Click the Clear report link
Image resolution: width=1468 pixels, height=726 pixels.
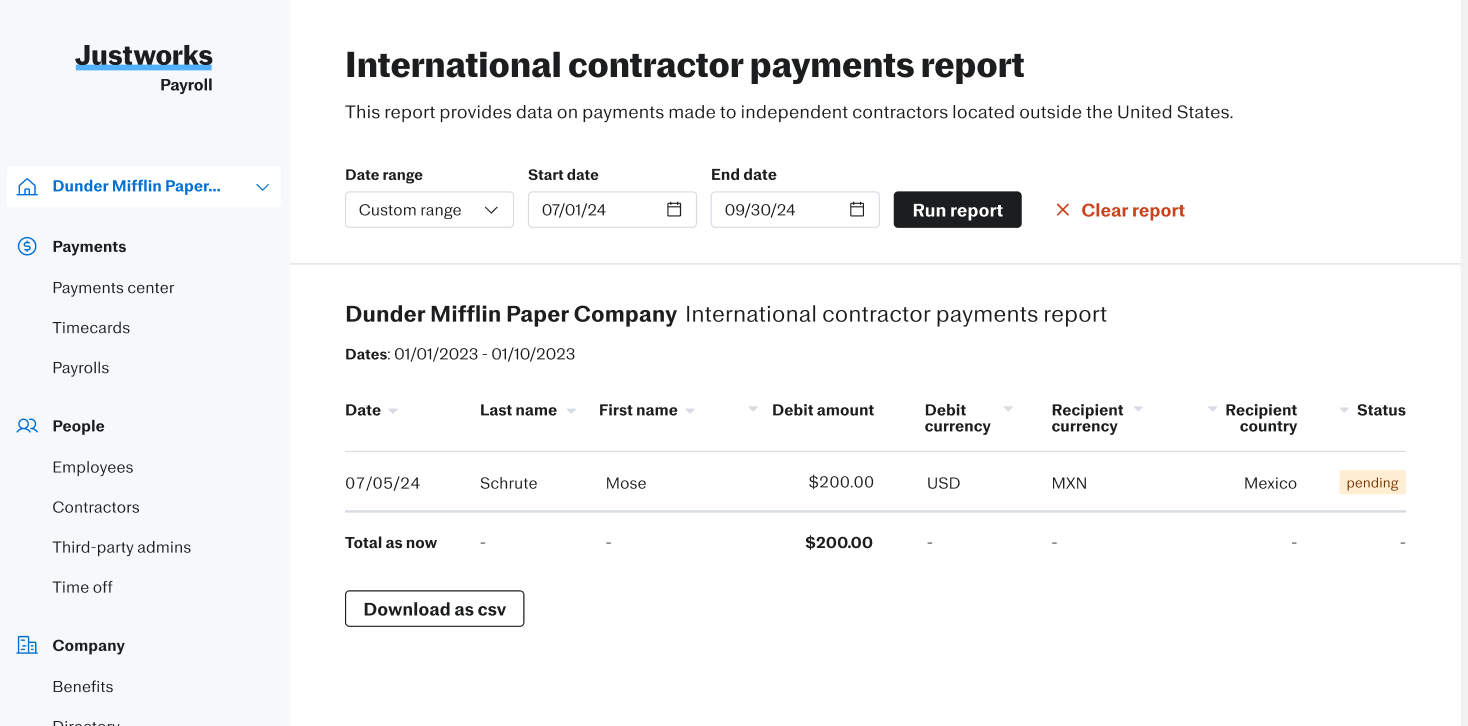[1132, 210]
